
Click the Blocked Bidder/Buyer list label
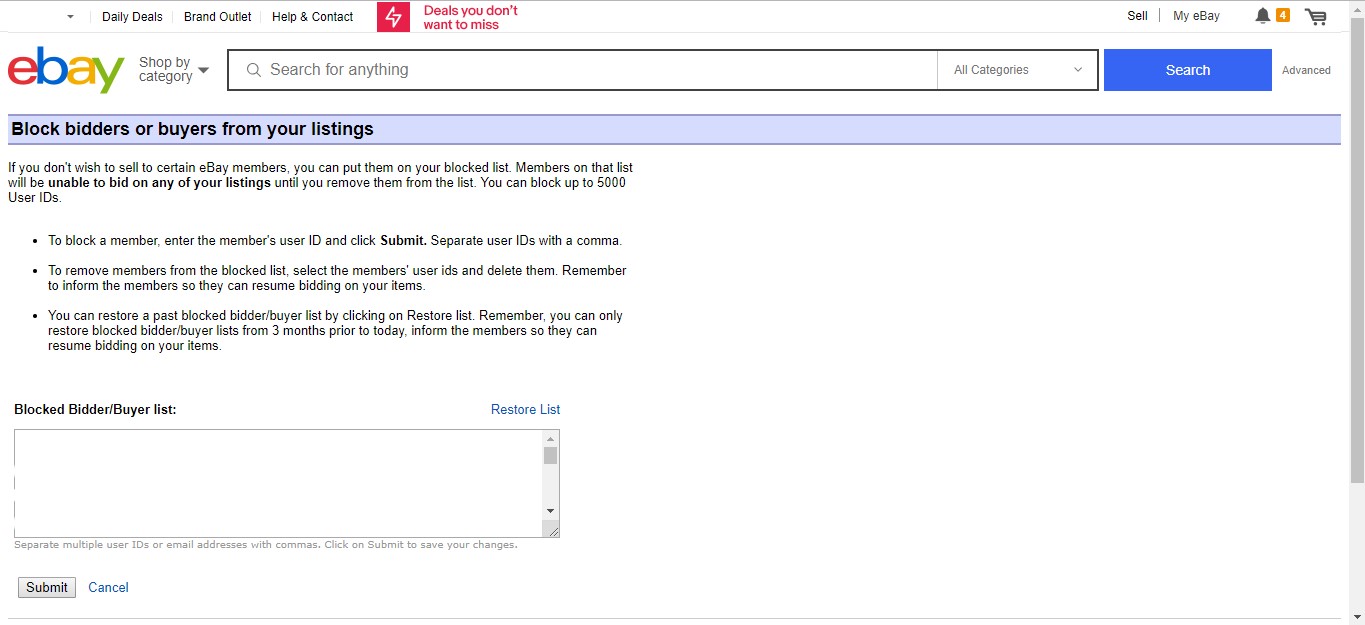click(x=95, y=409)
